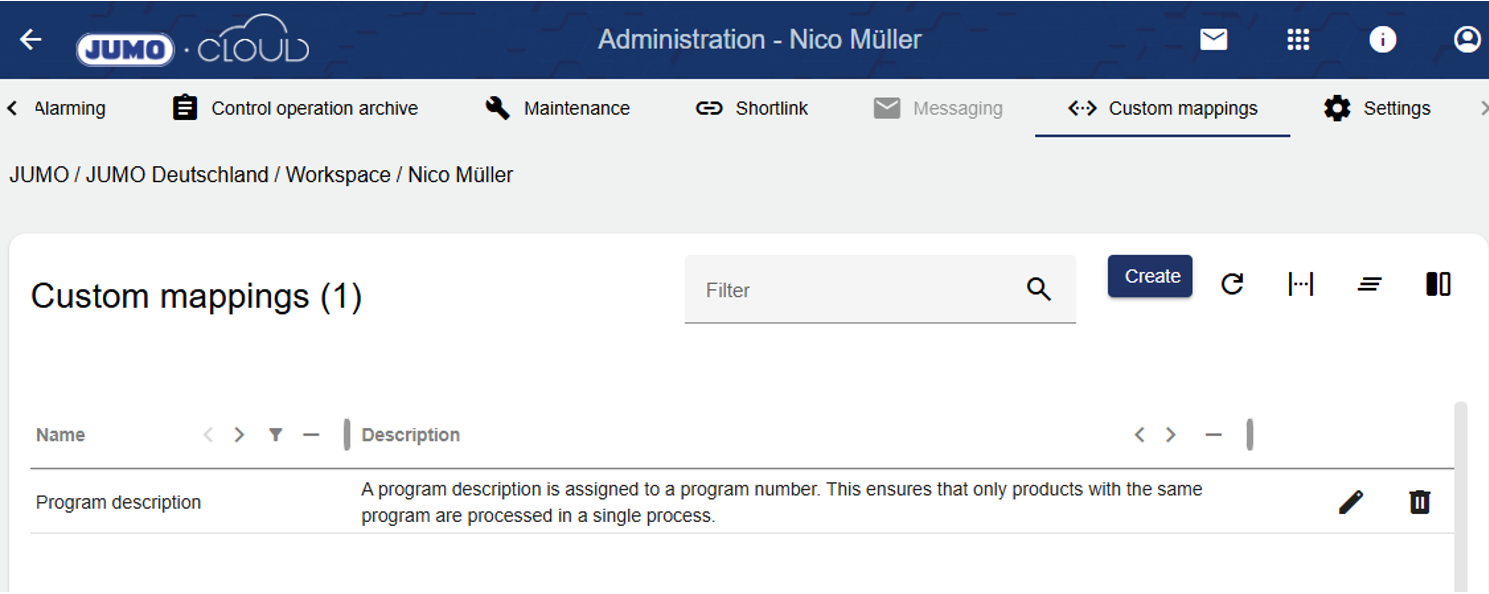
Task: Move Description column left with chevron
Action: coord(1139,435)
